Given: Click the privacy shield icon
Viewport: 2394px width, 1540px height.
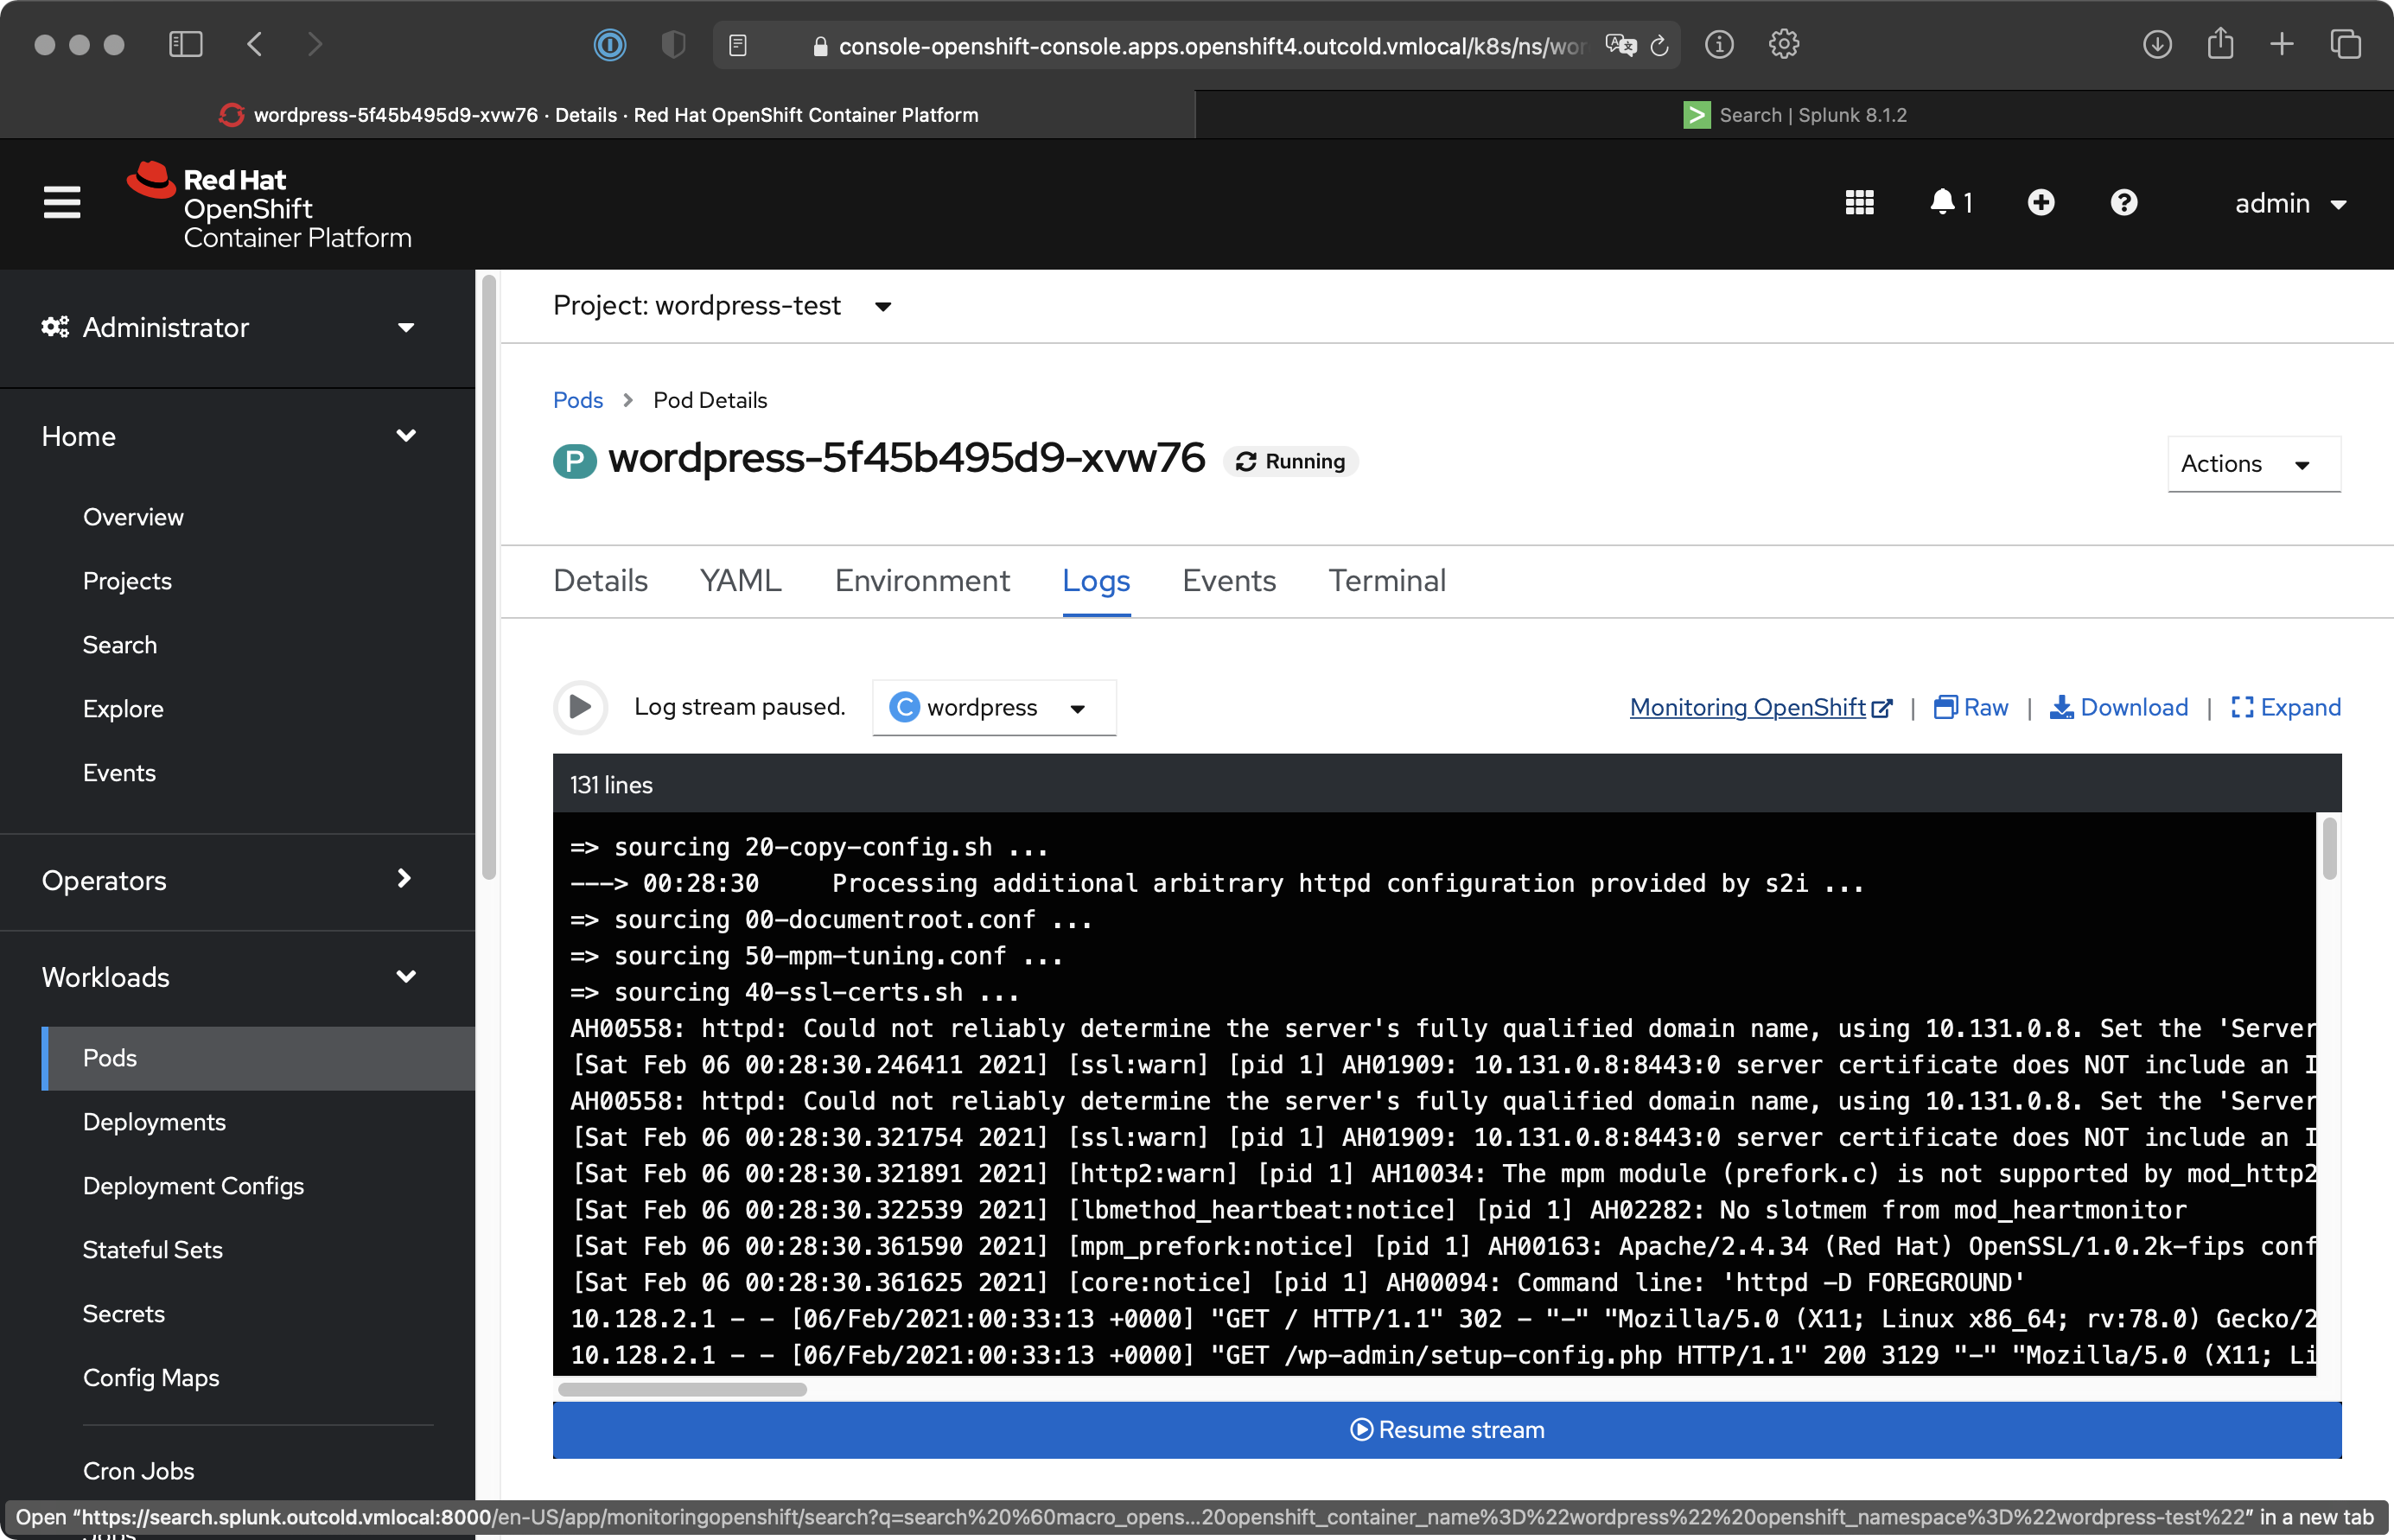Looking at the screenshot, I should pyautogui.click(x=673, y=45).
